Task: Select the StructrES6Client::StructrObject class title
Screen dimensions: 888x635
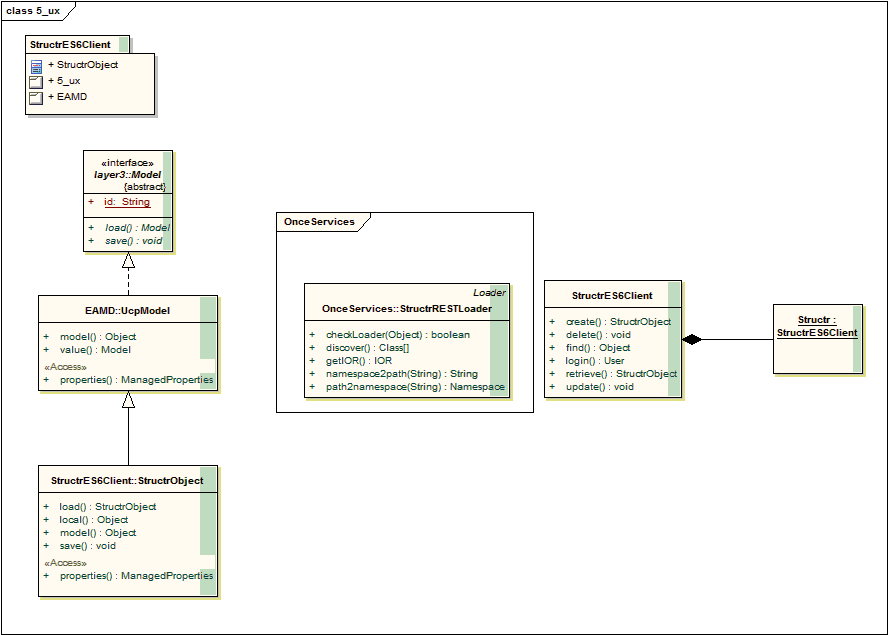Action: click(126, 481)
